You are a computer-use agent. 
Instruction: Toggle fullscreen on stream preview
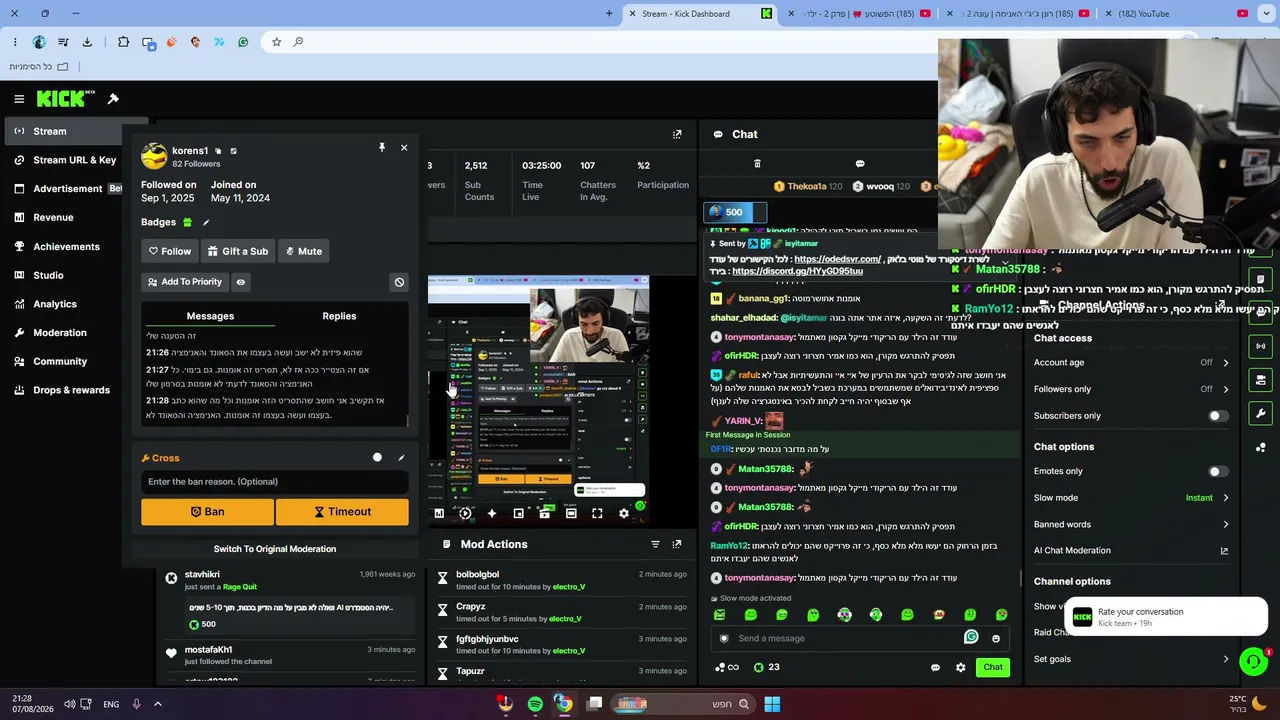[x=597, y=513]
